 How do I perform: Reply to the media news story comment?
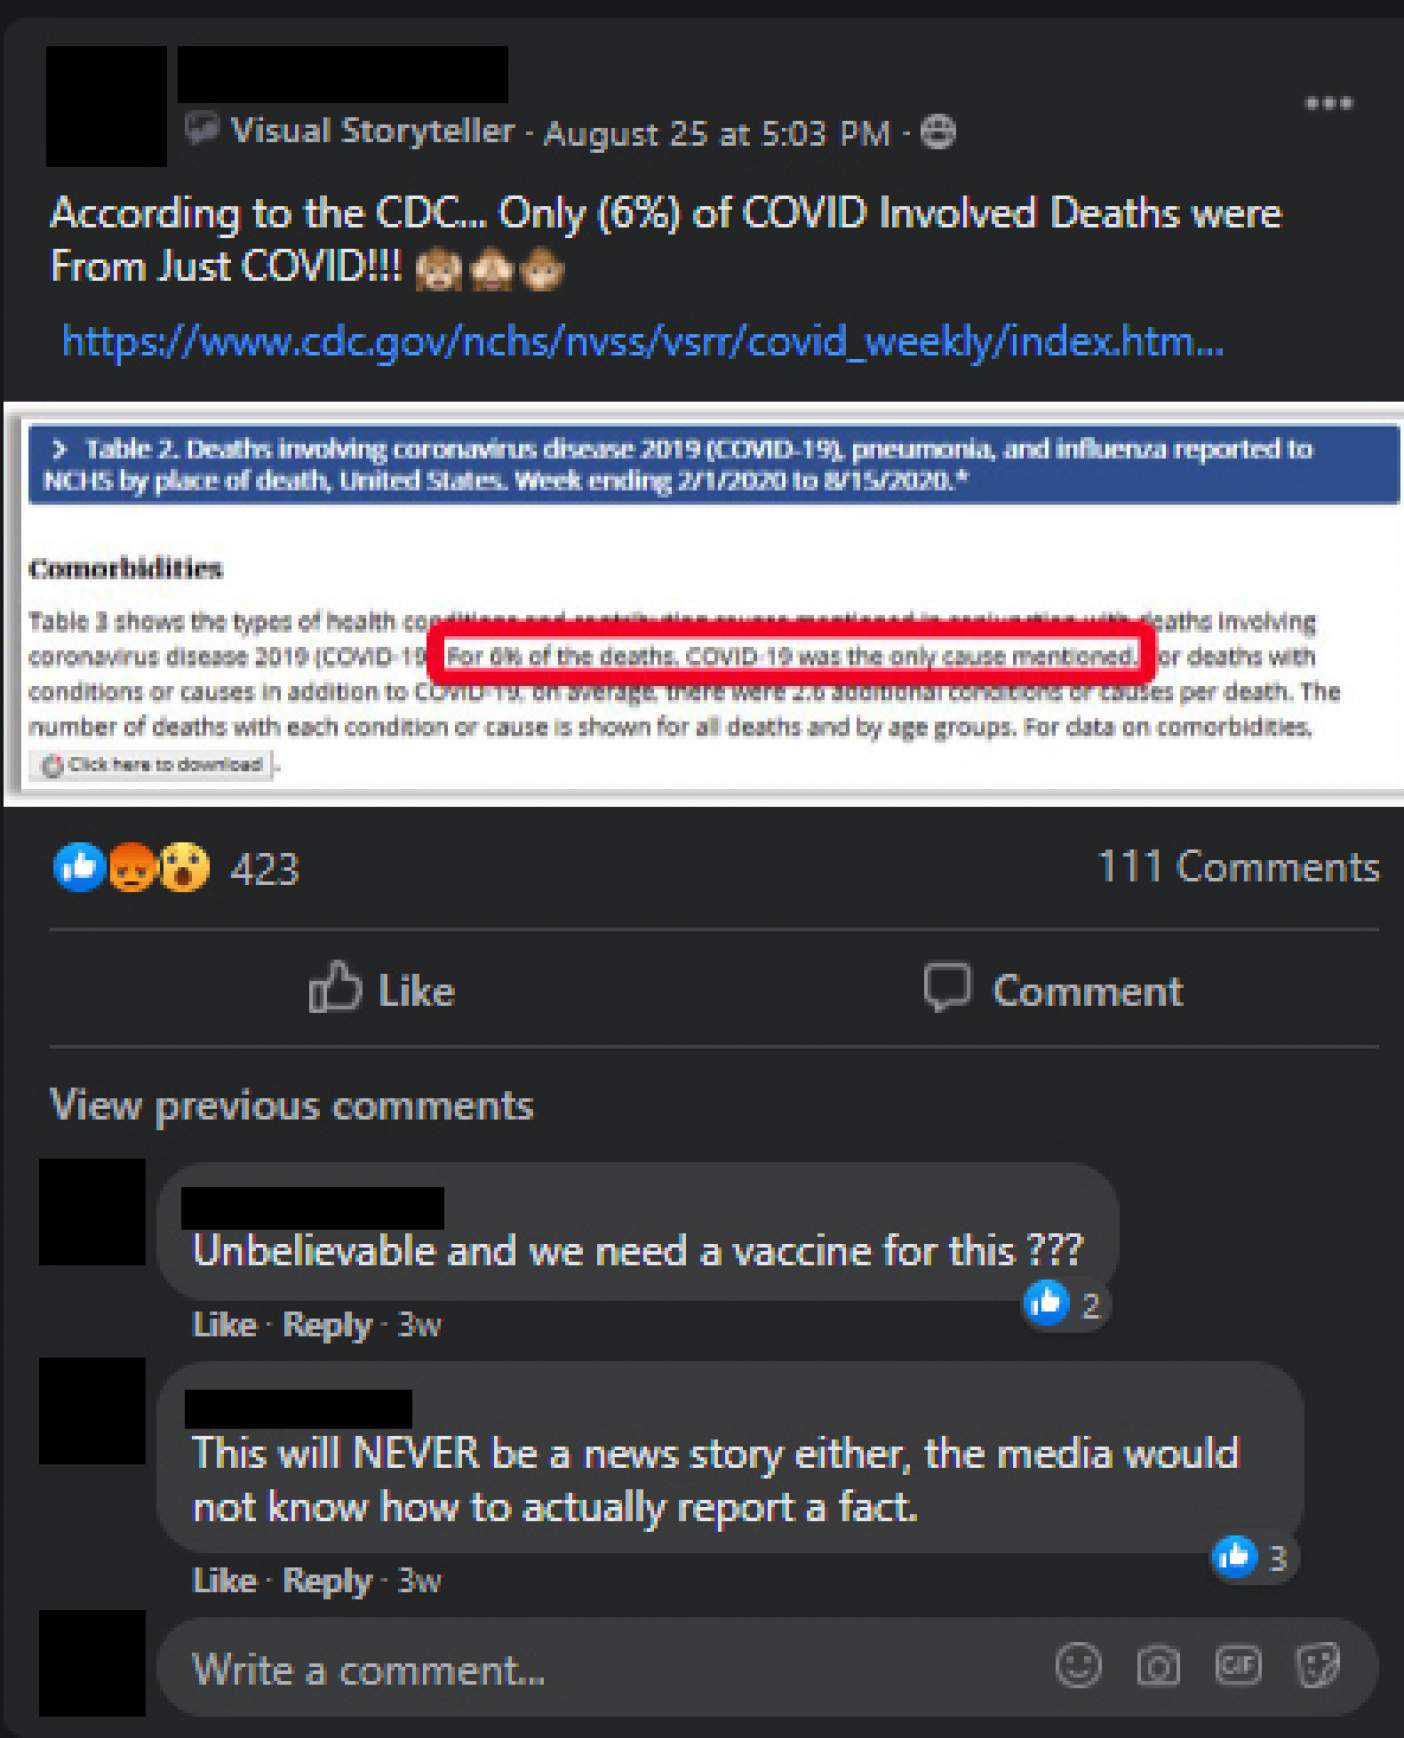pos(327,1581)
